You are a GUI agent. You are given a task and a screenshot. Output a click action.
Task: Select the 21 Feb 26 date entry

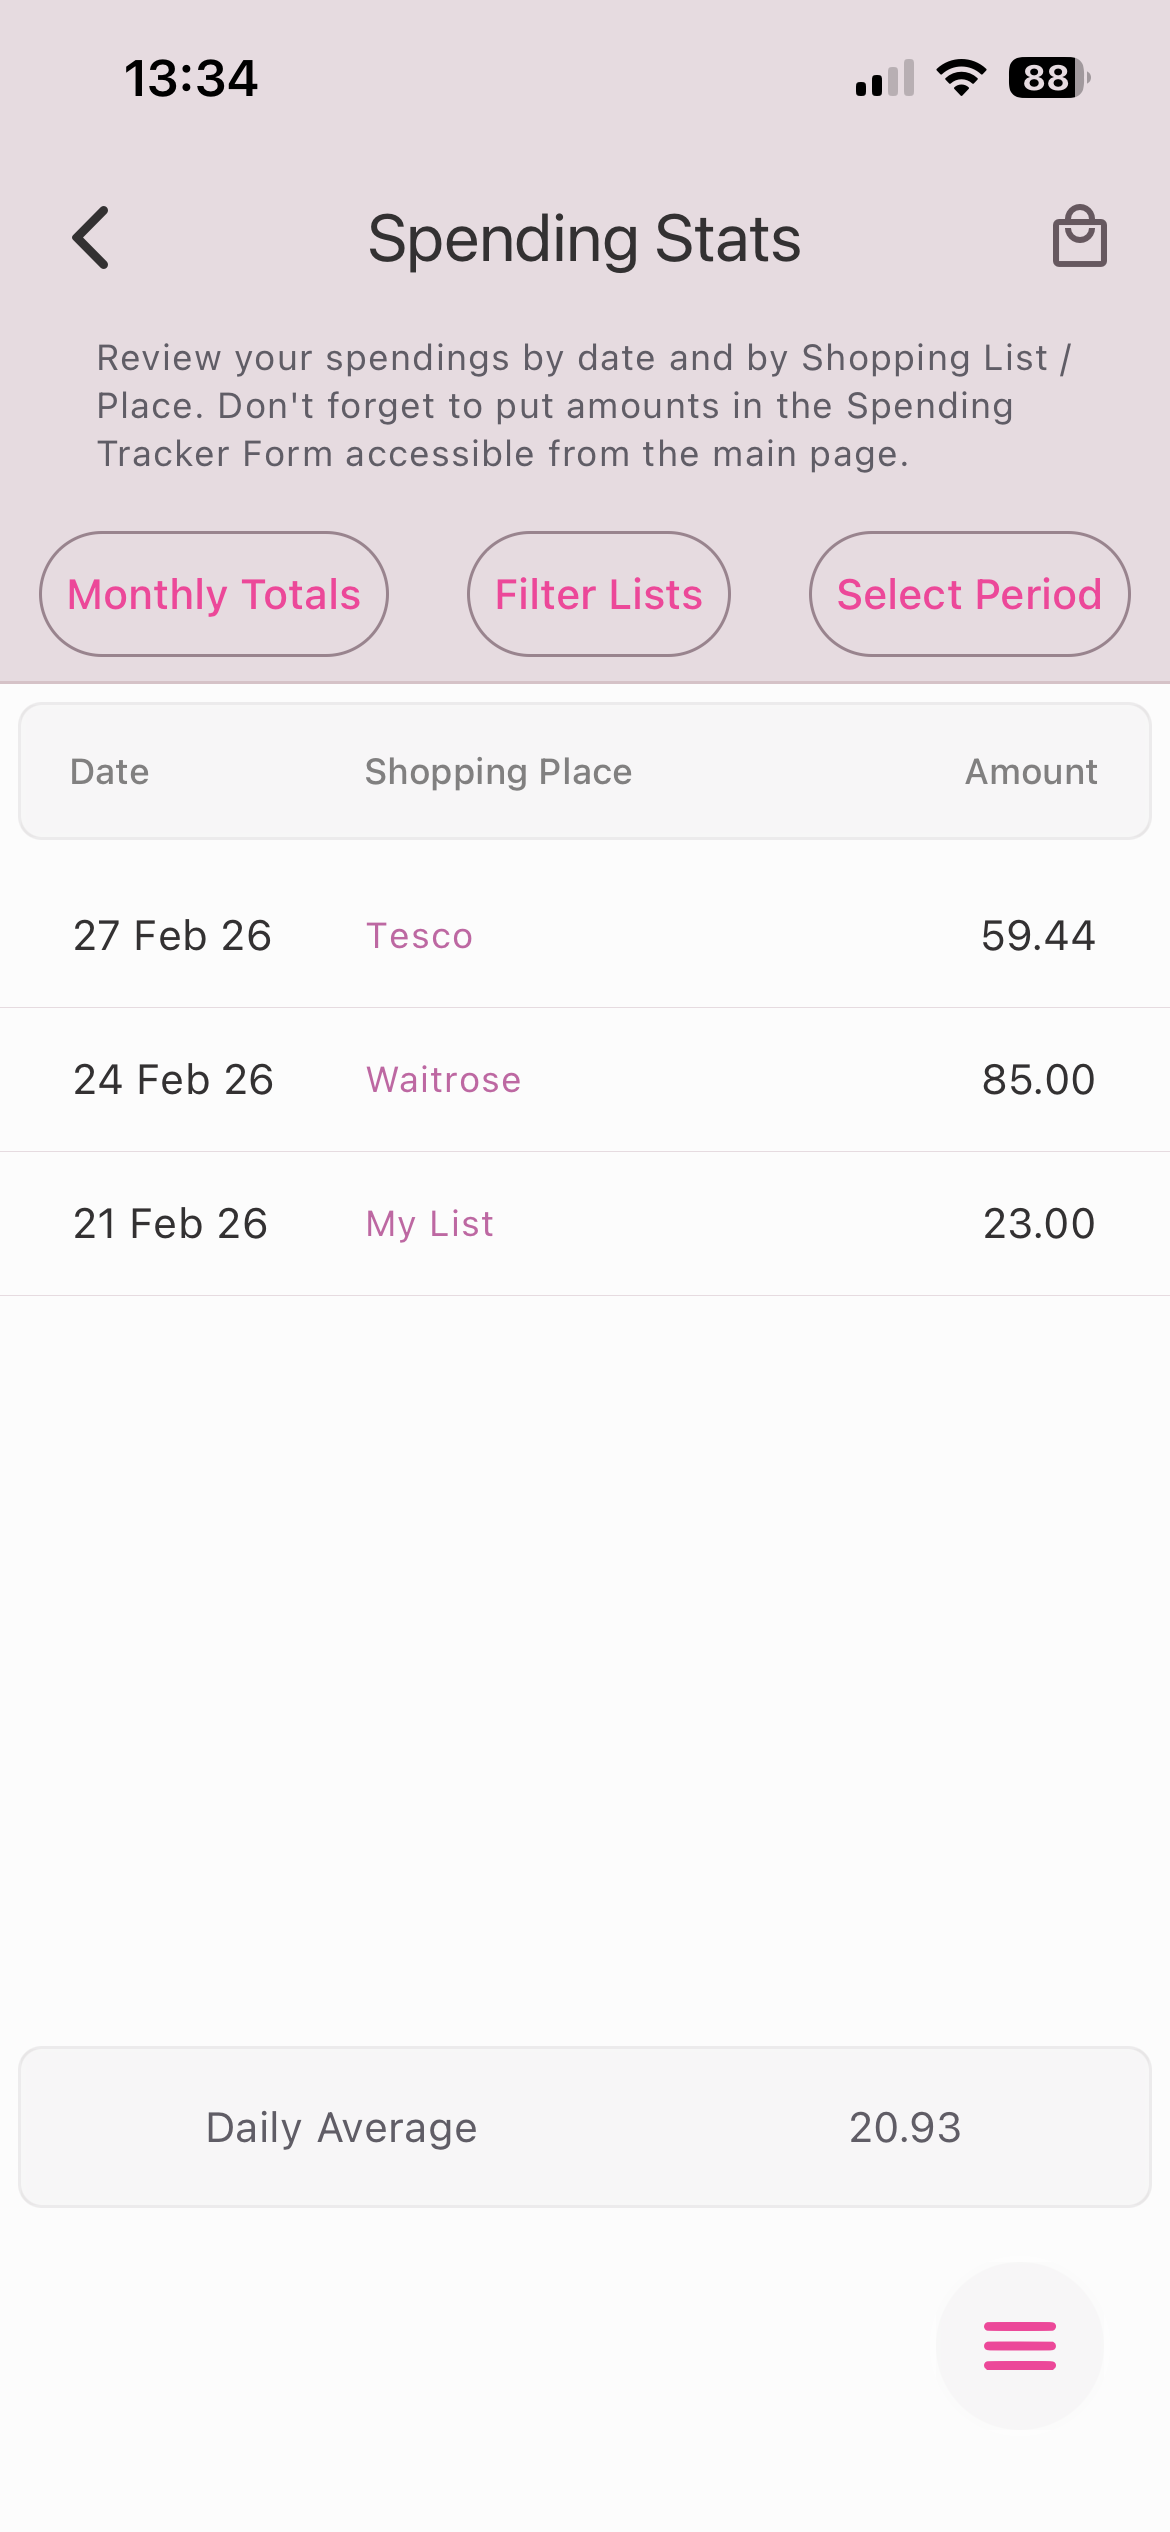[x=170, y=1224]
